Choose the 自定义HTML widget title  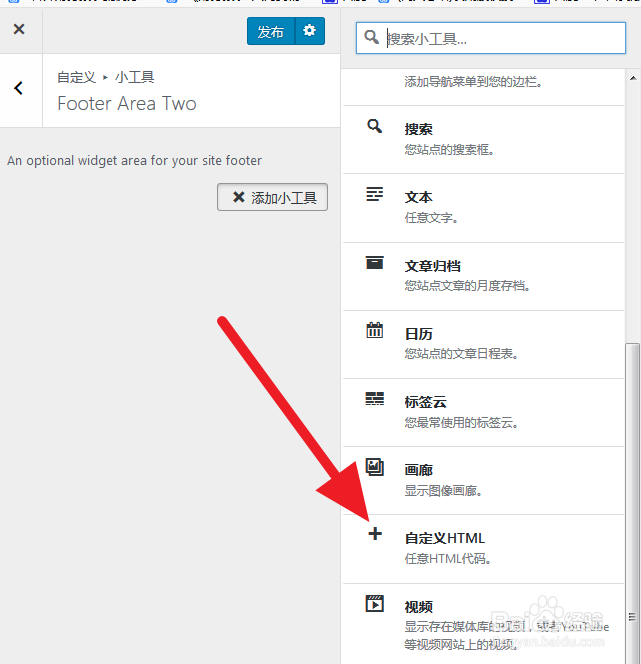tap(445, 538)
